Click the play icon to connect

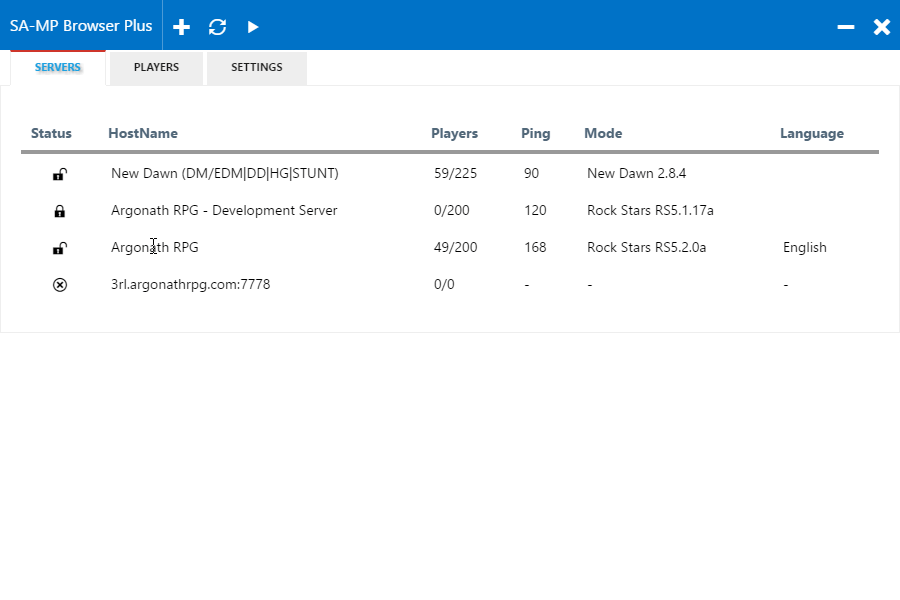tap(253, 27)
